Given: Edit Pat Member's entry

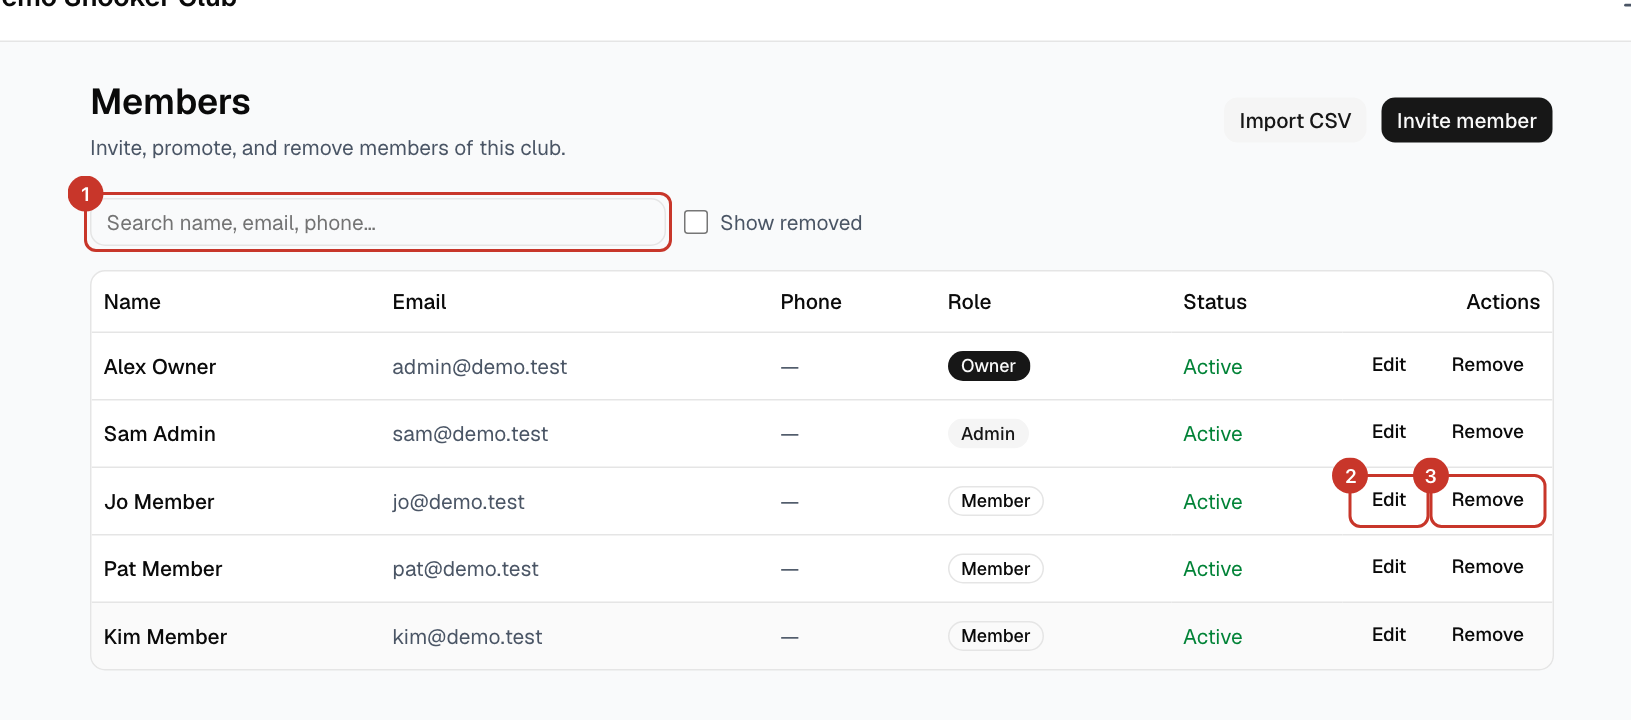Looking at the screenshot, I should coord(1389,567).
